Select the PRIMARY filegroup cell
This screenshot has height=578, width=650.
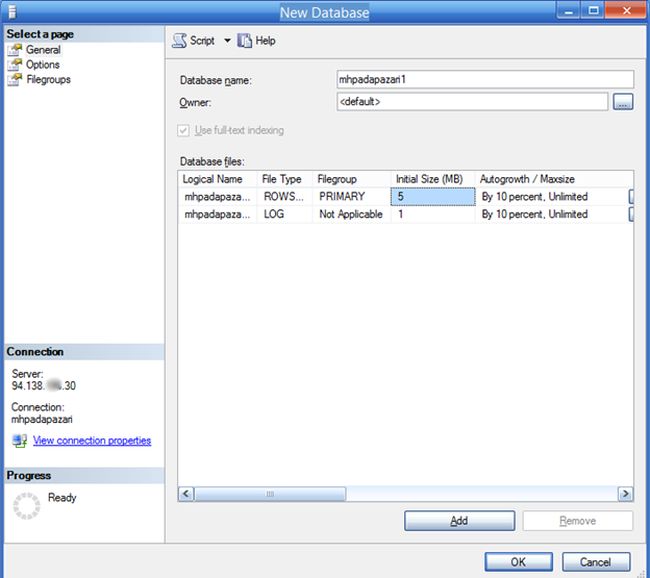tap(352, 197)
